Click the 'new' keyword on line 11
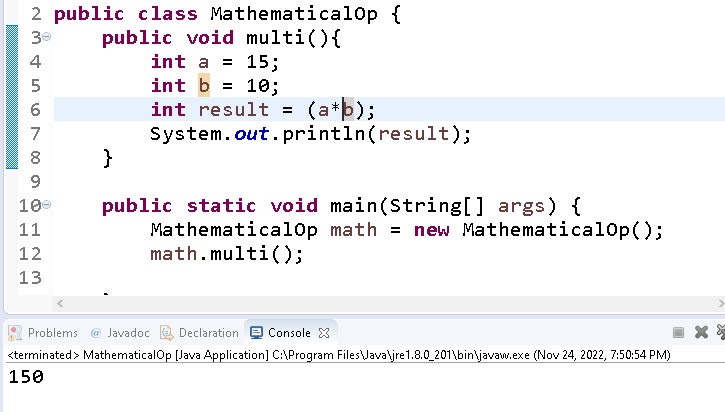Image resolution: width=725 pixels, height=412 pixels. (x=431, y=230)
